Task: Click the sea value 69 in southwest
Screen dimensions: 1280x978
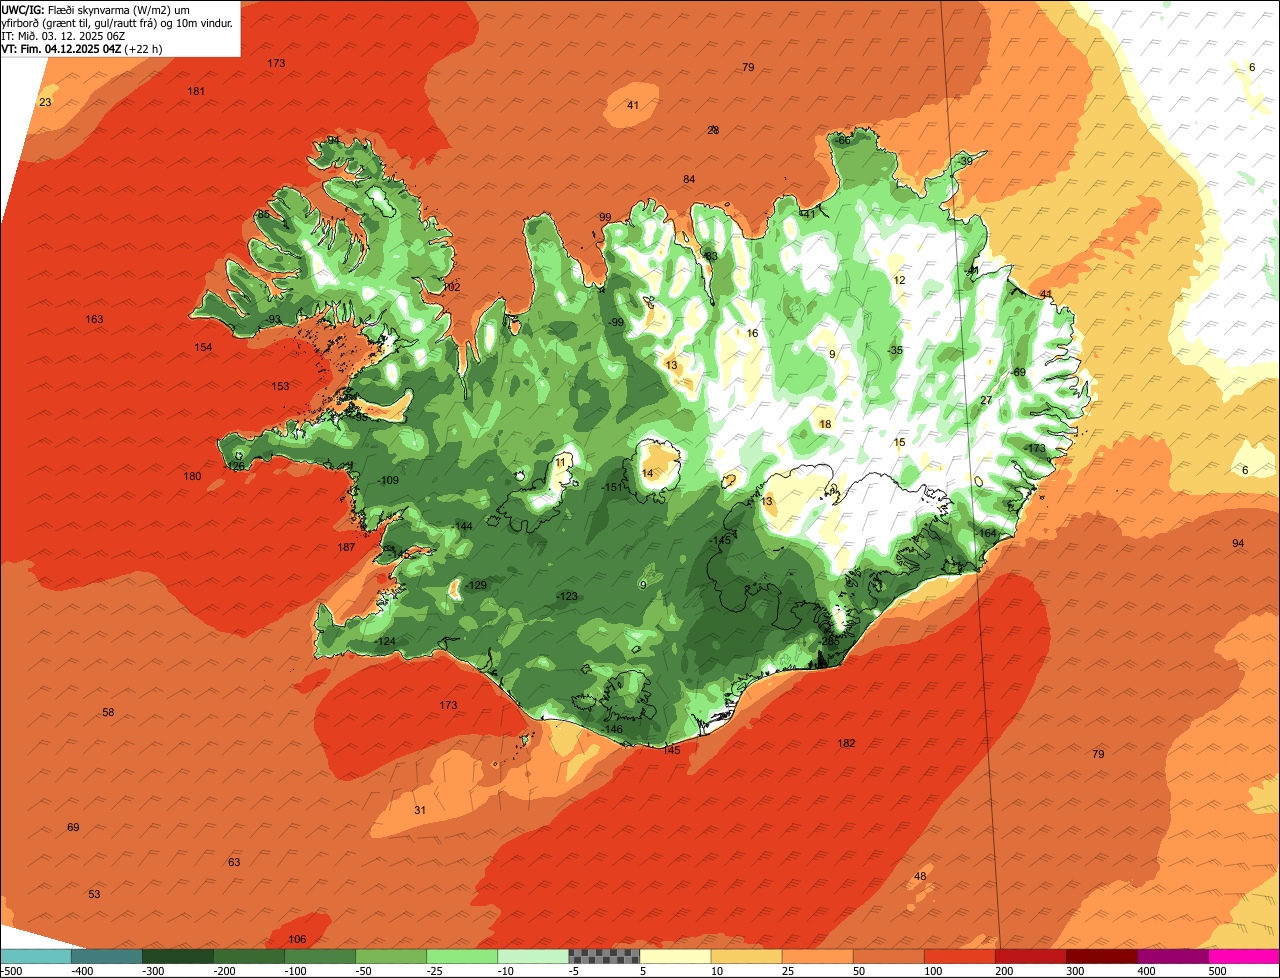Action: point(73,828)
